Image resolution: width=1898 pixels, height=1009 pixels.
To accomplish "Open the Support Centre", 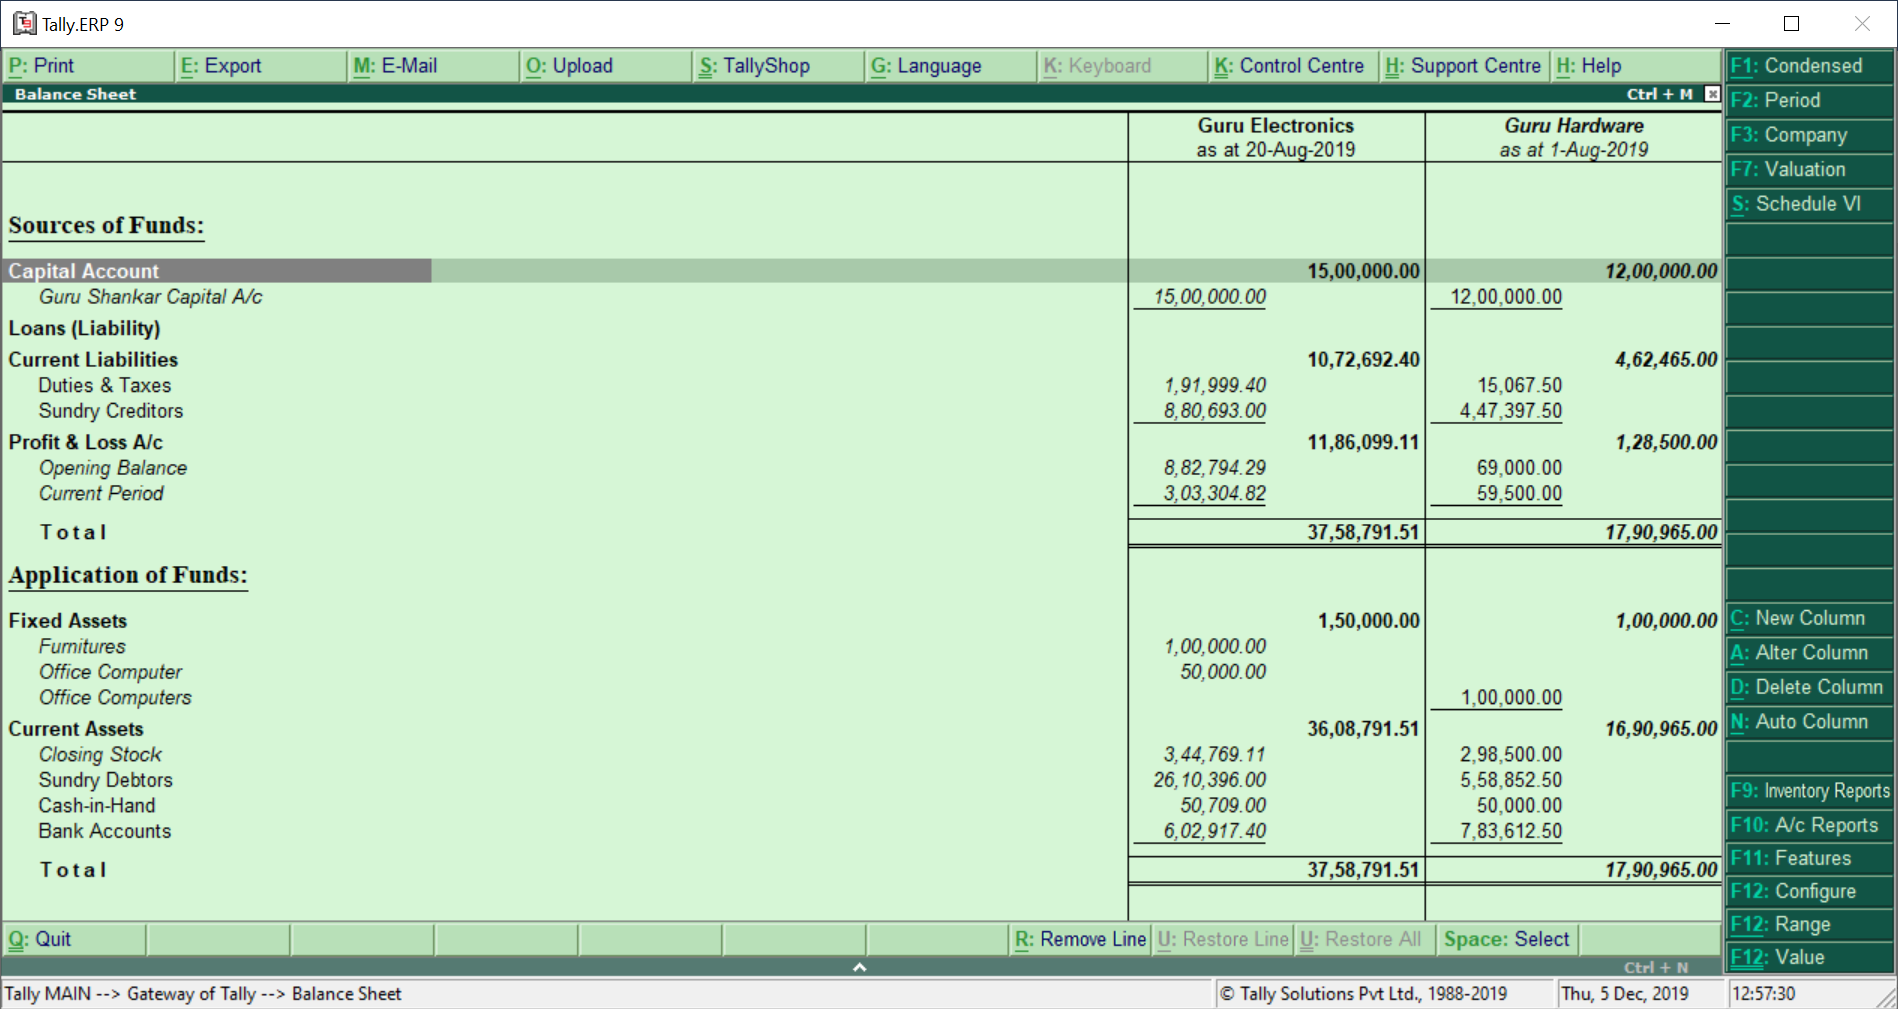I will (1464, 65).
